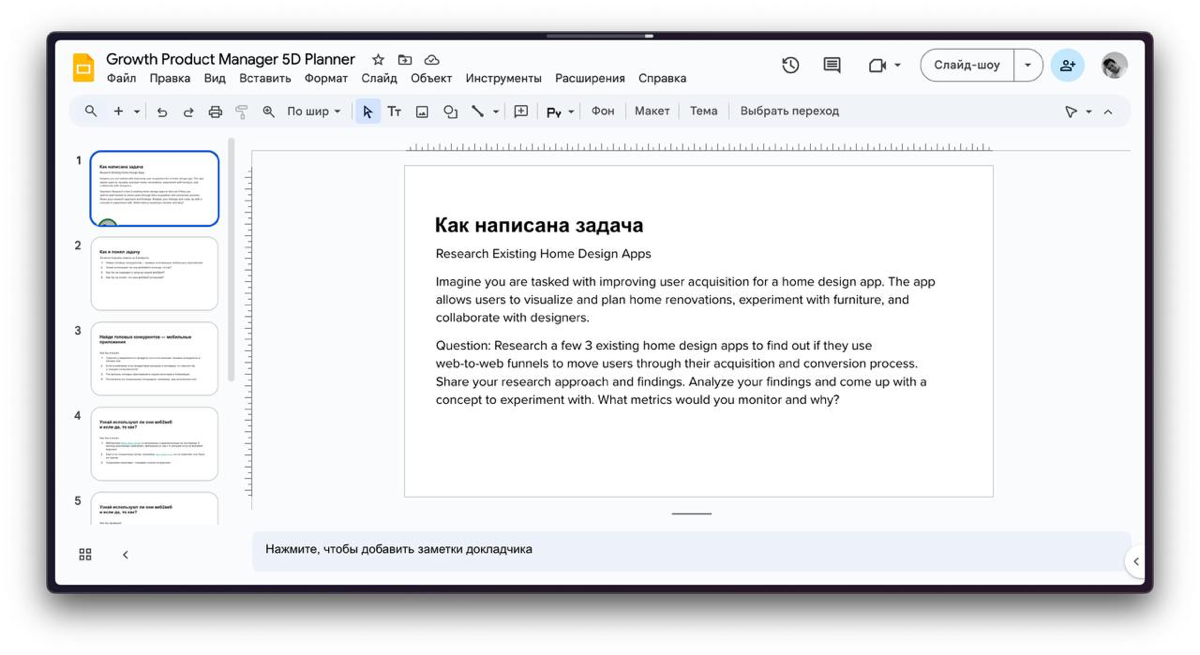Select the text box tool
This screenshot has width=1200, height=655.
pos(394,111)
